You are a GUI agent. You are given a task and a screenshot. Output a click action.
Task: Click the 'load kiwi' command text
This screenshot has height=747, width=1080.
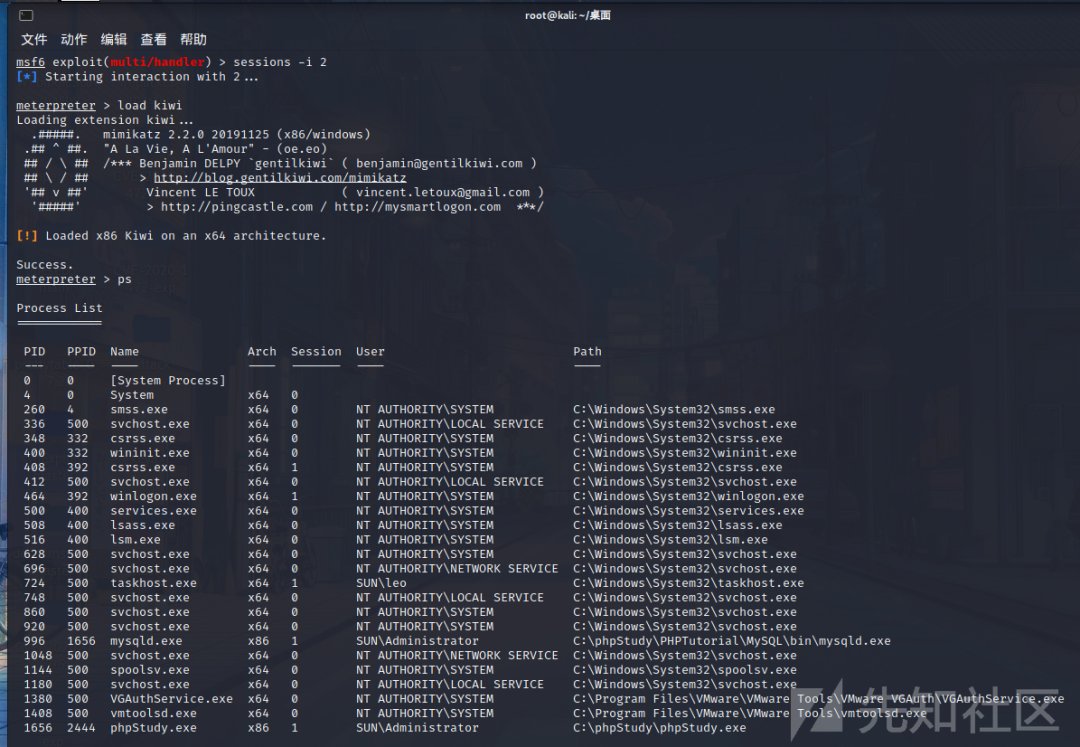[149, 105]
